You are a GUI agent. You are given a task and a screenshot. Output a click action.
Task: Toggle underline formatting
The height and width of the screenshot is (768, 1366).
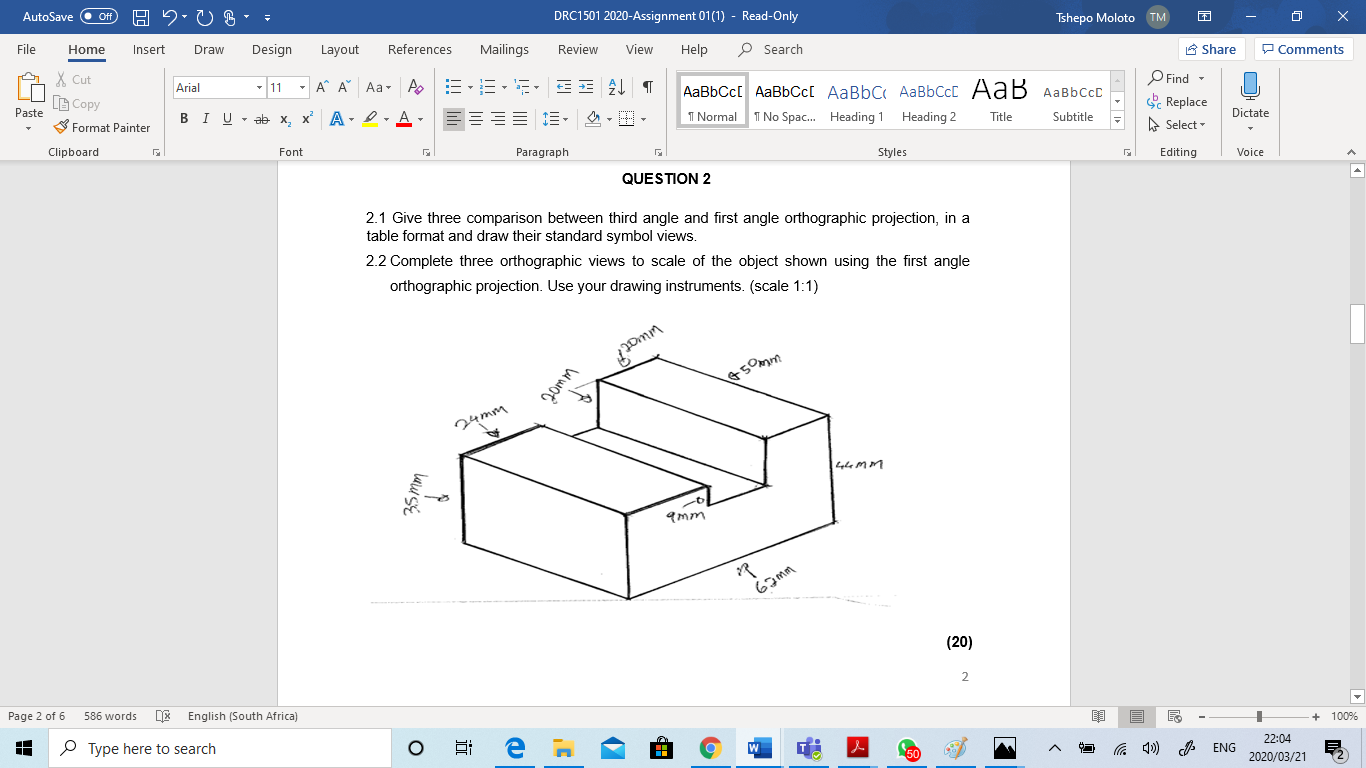point(226,118)
